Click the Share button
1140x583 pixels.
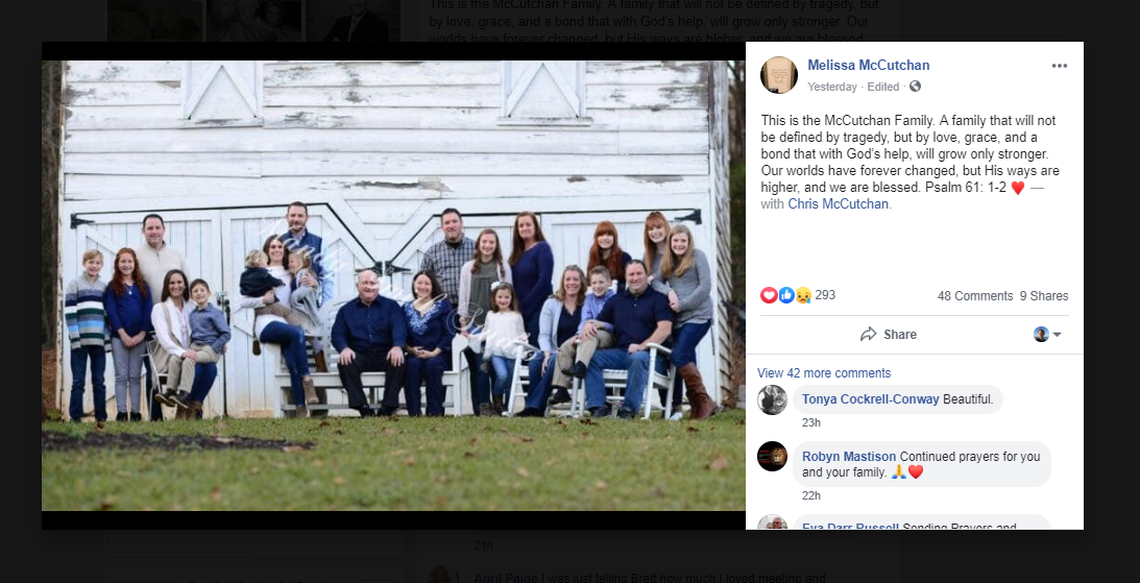pyautogui.click(x=888, y=334)
